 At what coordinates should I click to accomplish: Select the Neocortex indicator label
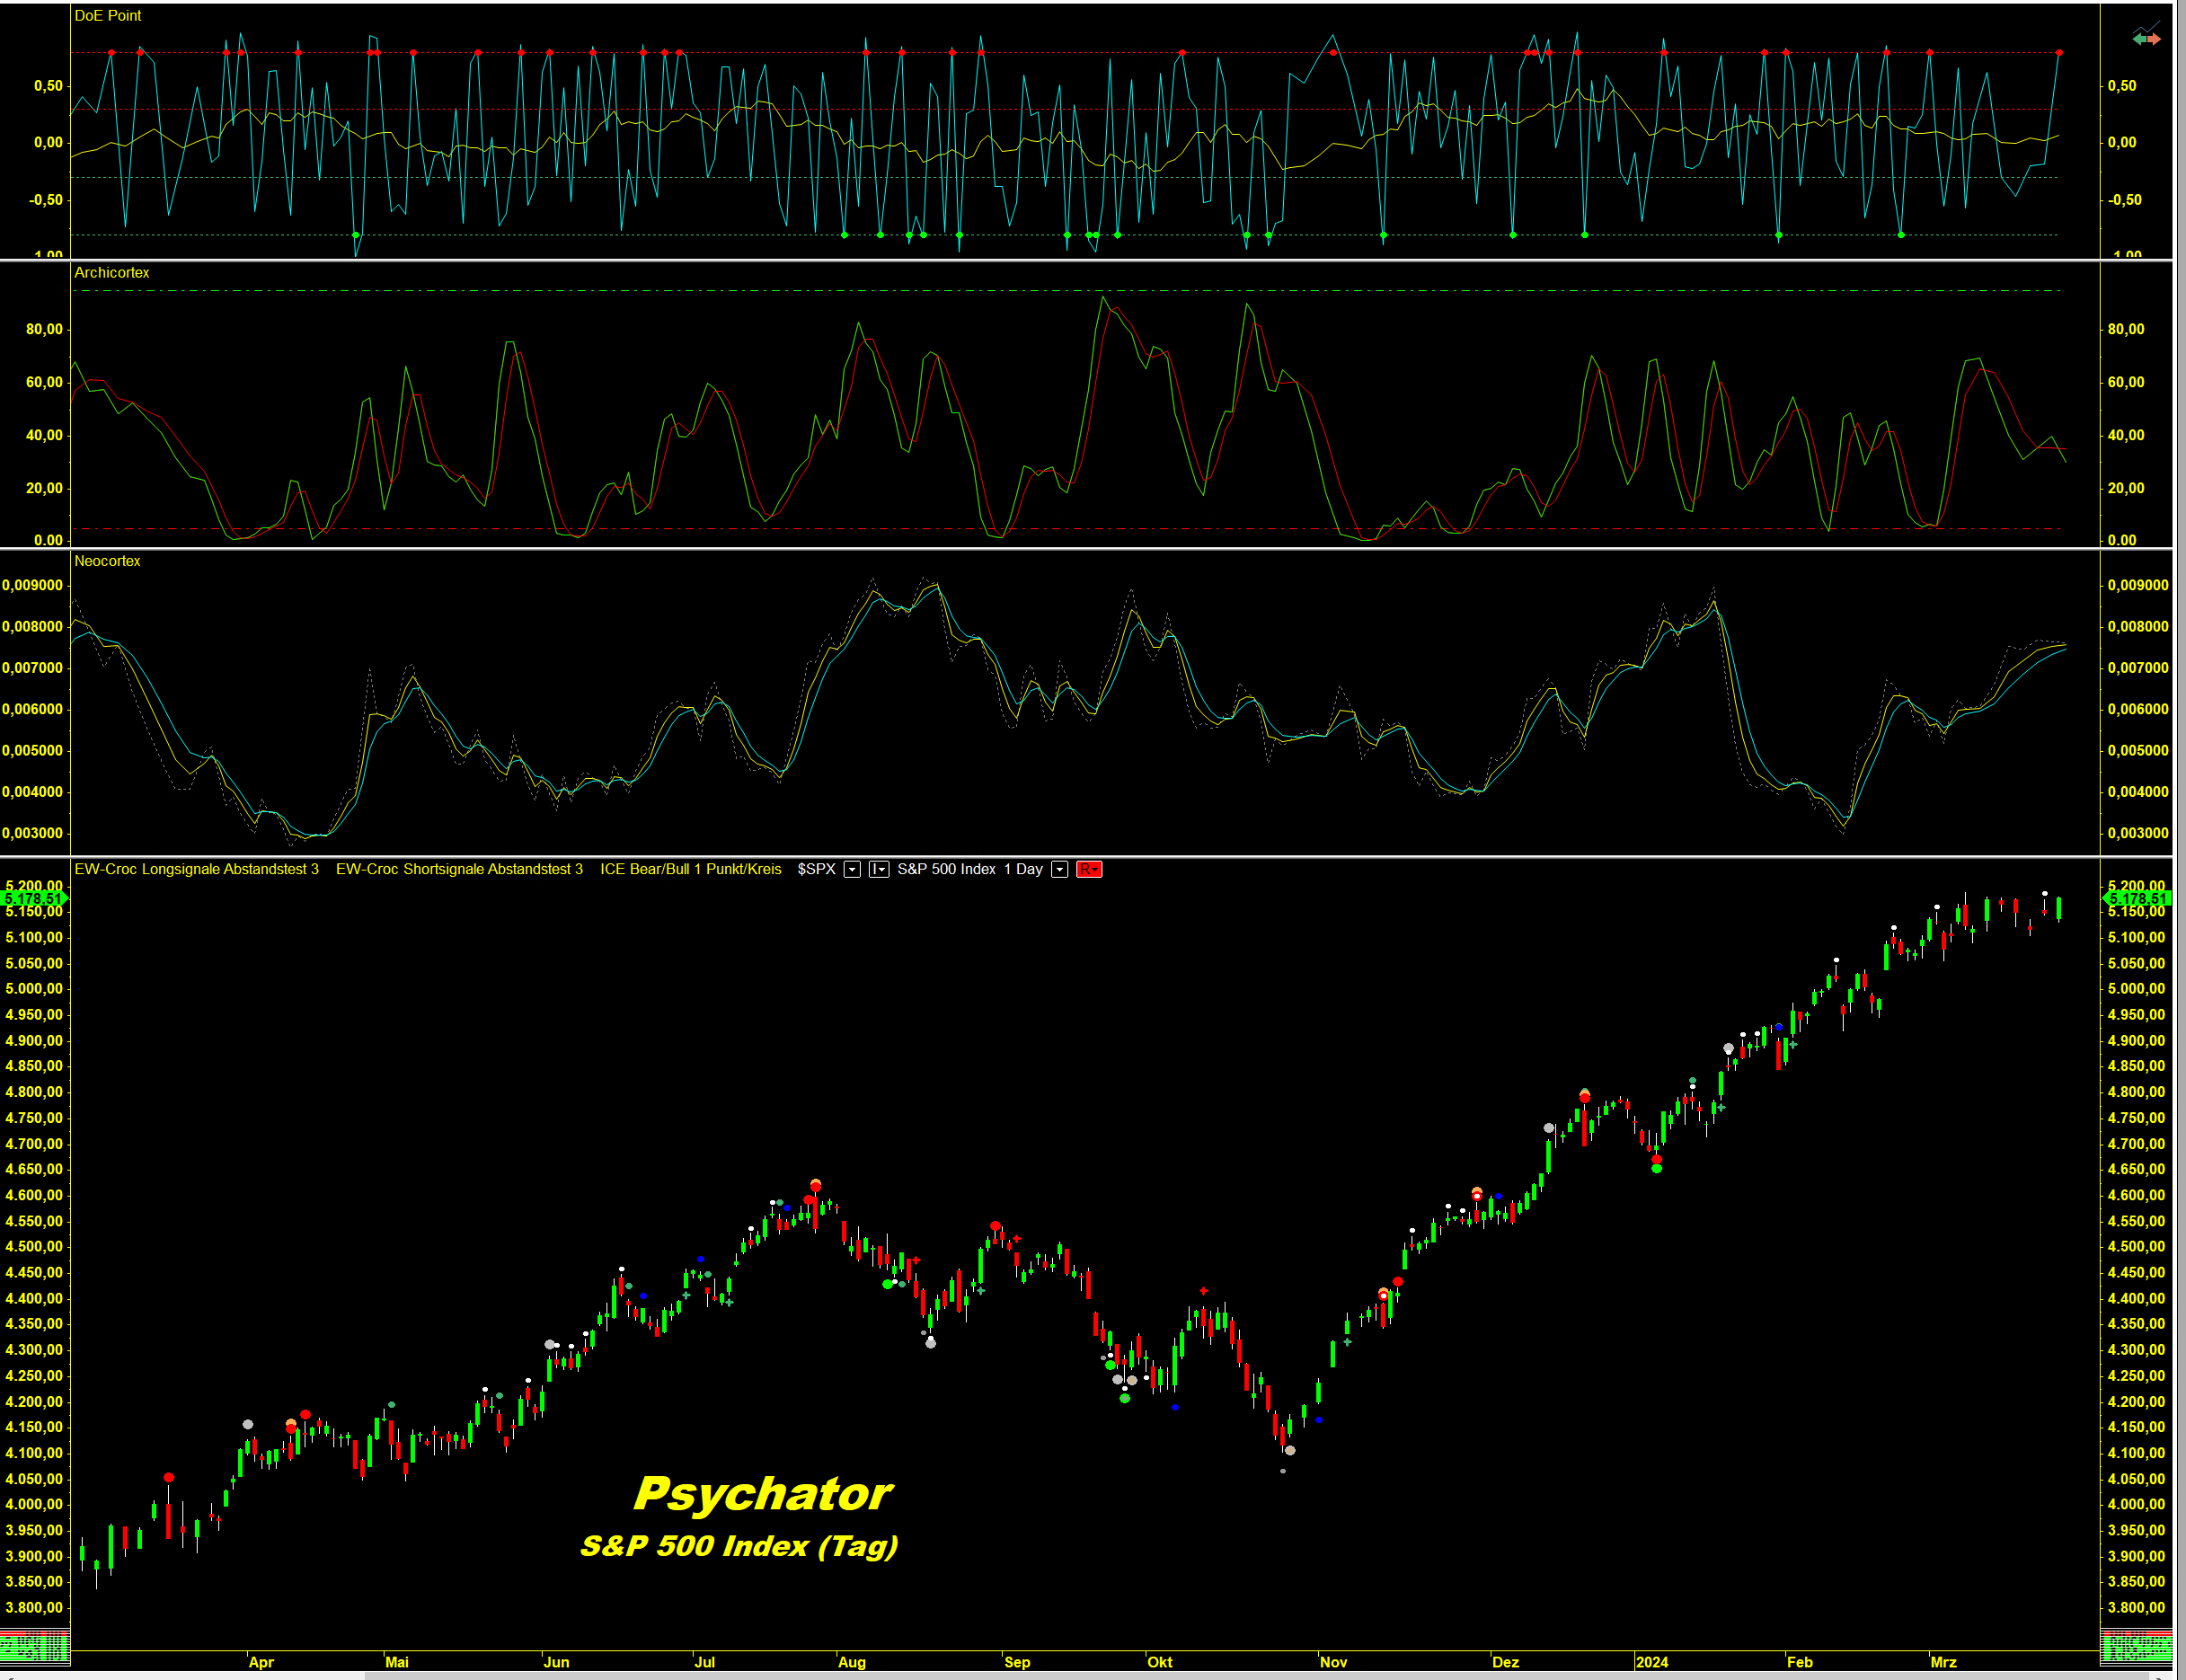coord(107,561)
